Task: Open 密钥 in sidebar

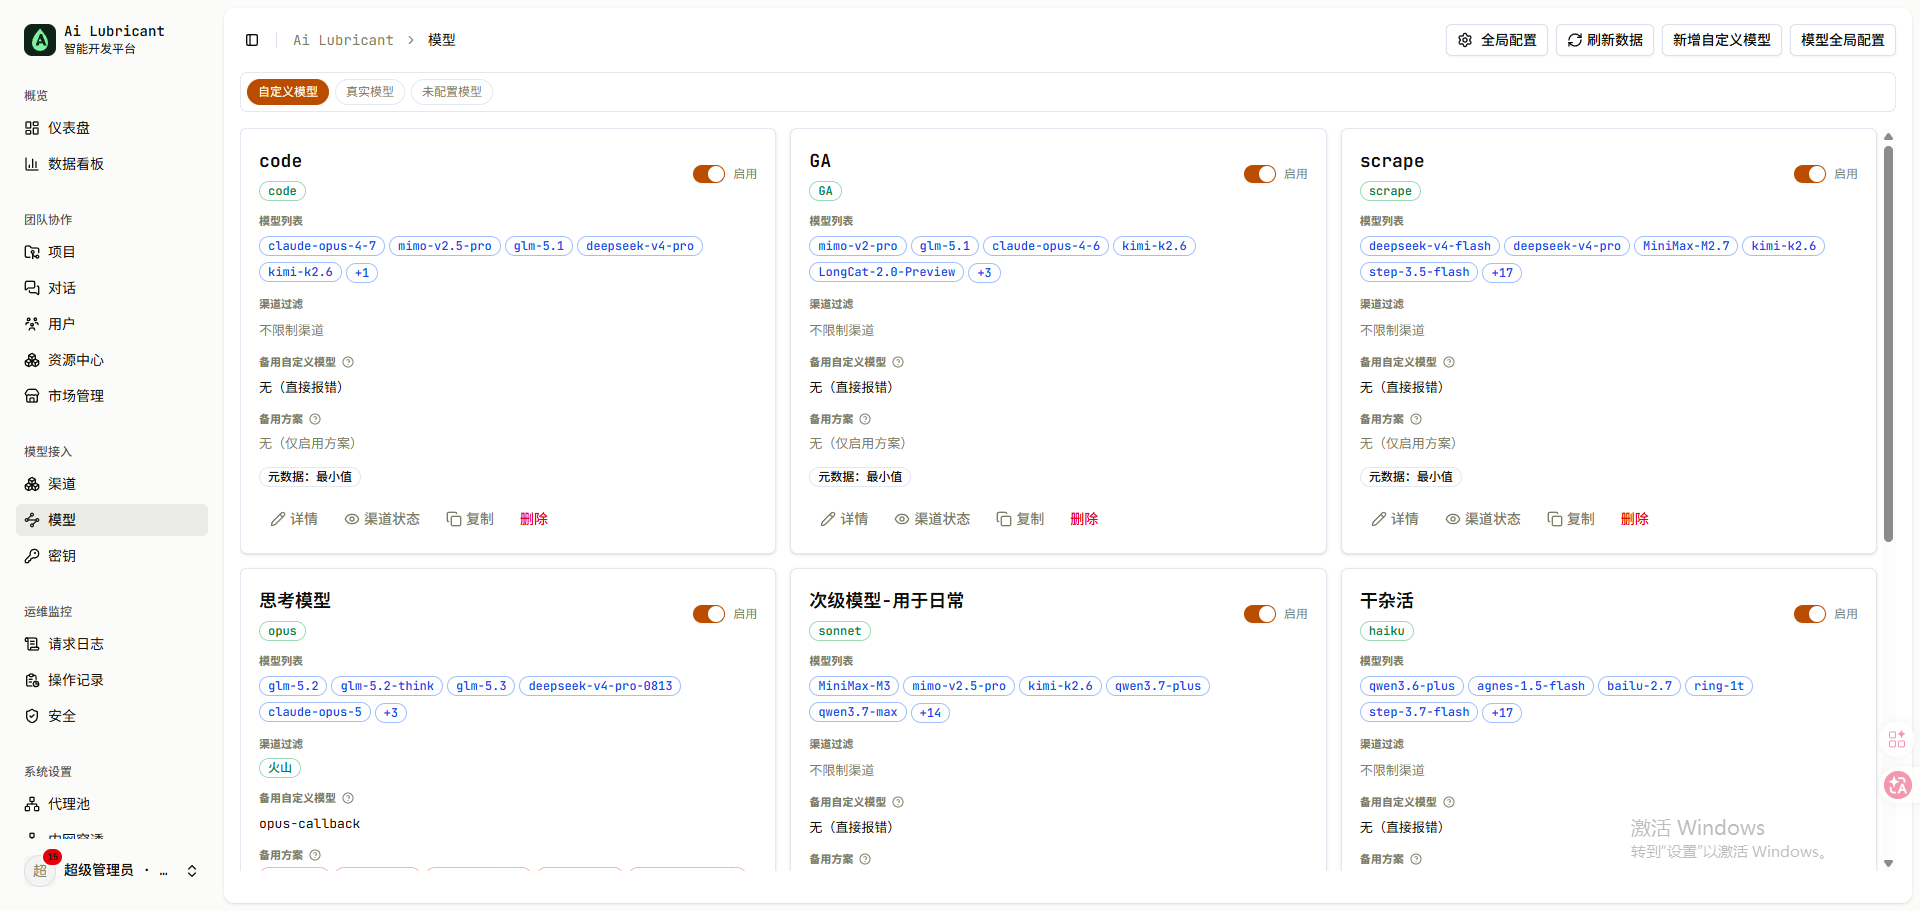Action: coord(112,556)
